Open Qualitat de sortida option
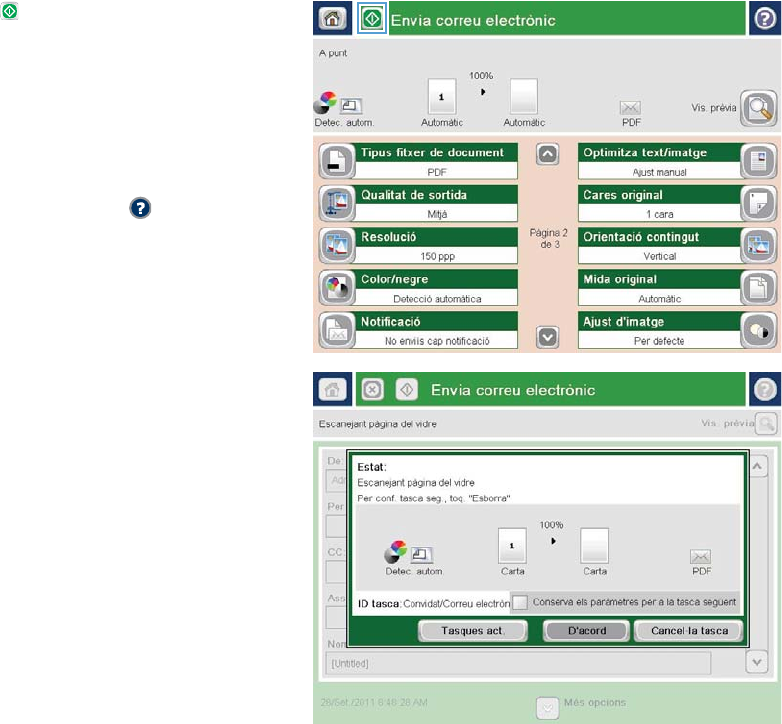 pyautogui.click(x=436, y=203)
